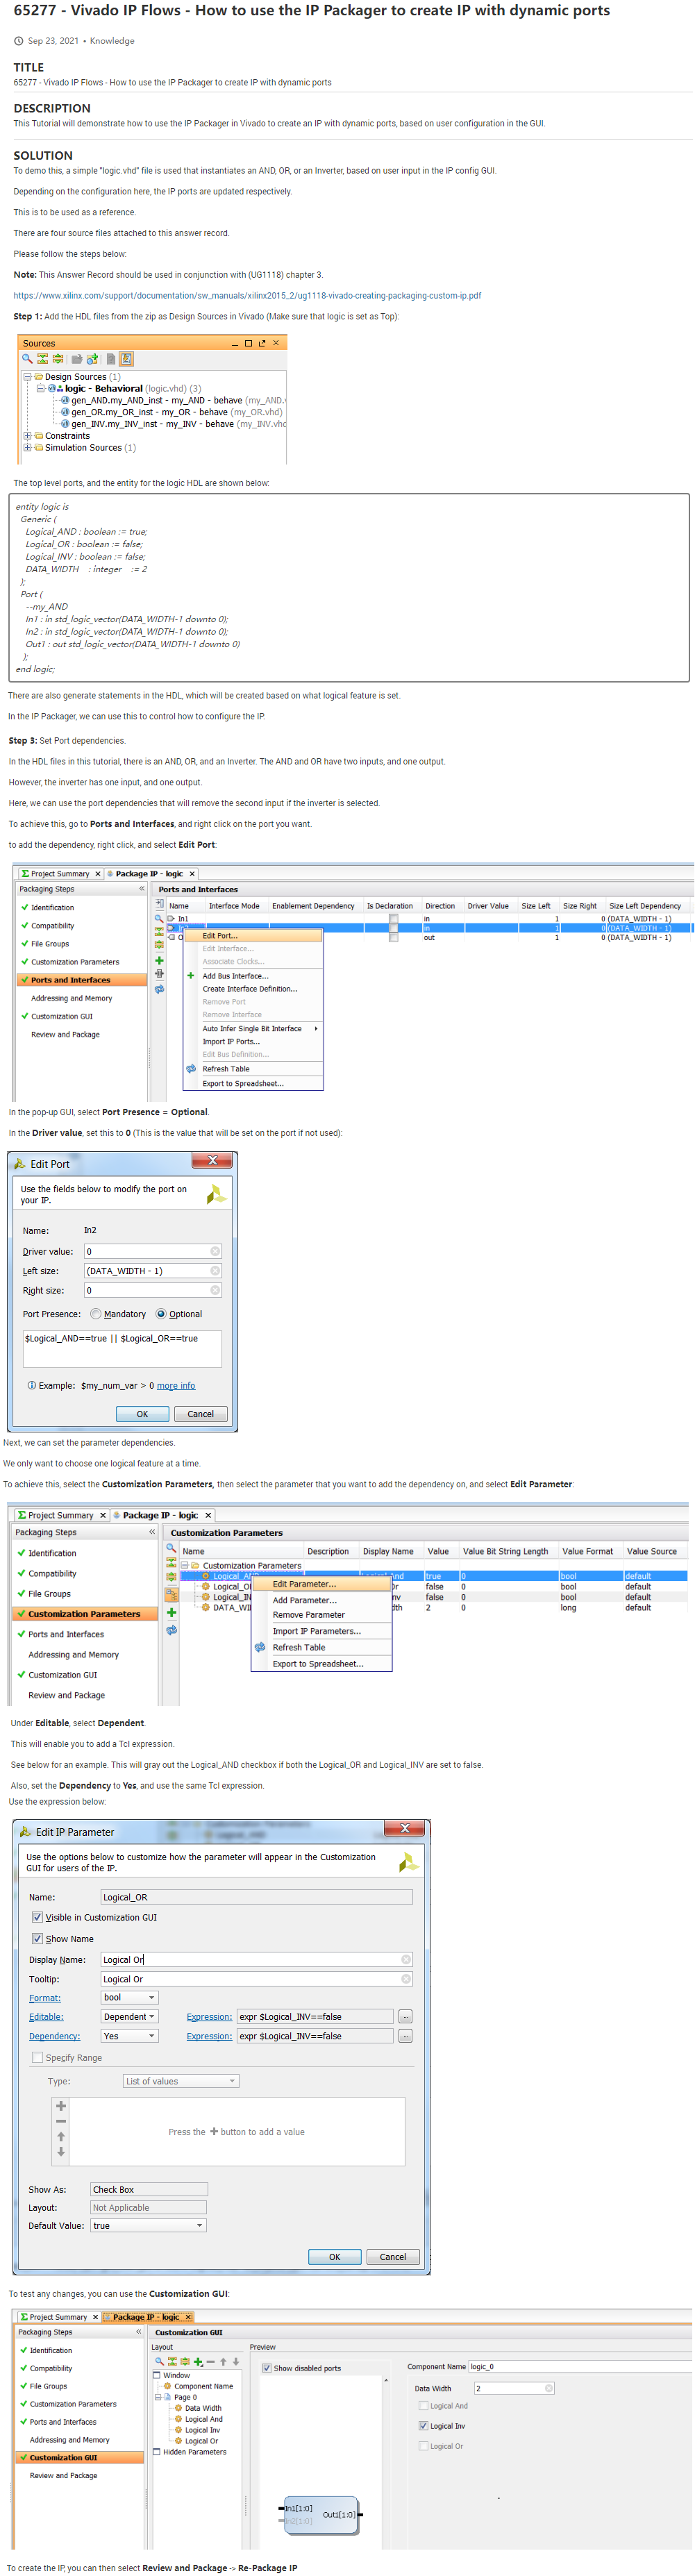Open the Dependency dropdown showing Yes

click(x=130, y=2036)
